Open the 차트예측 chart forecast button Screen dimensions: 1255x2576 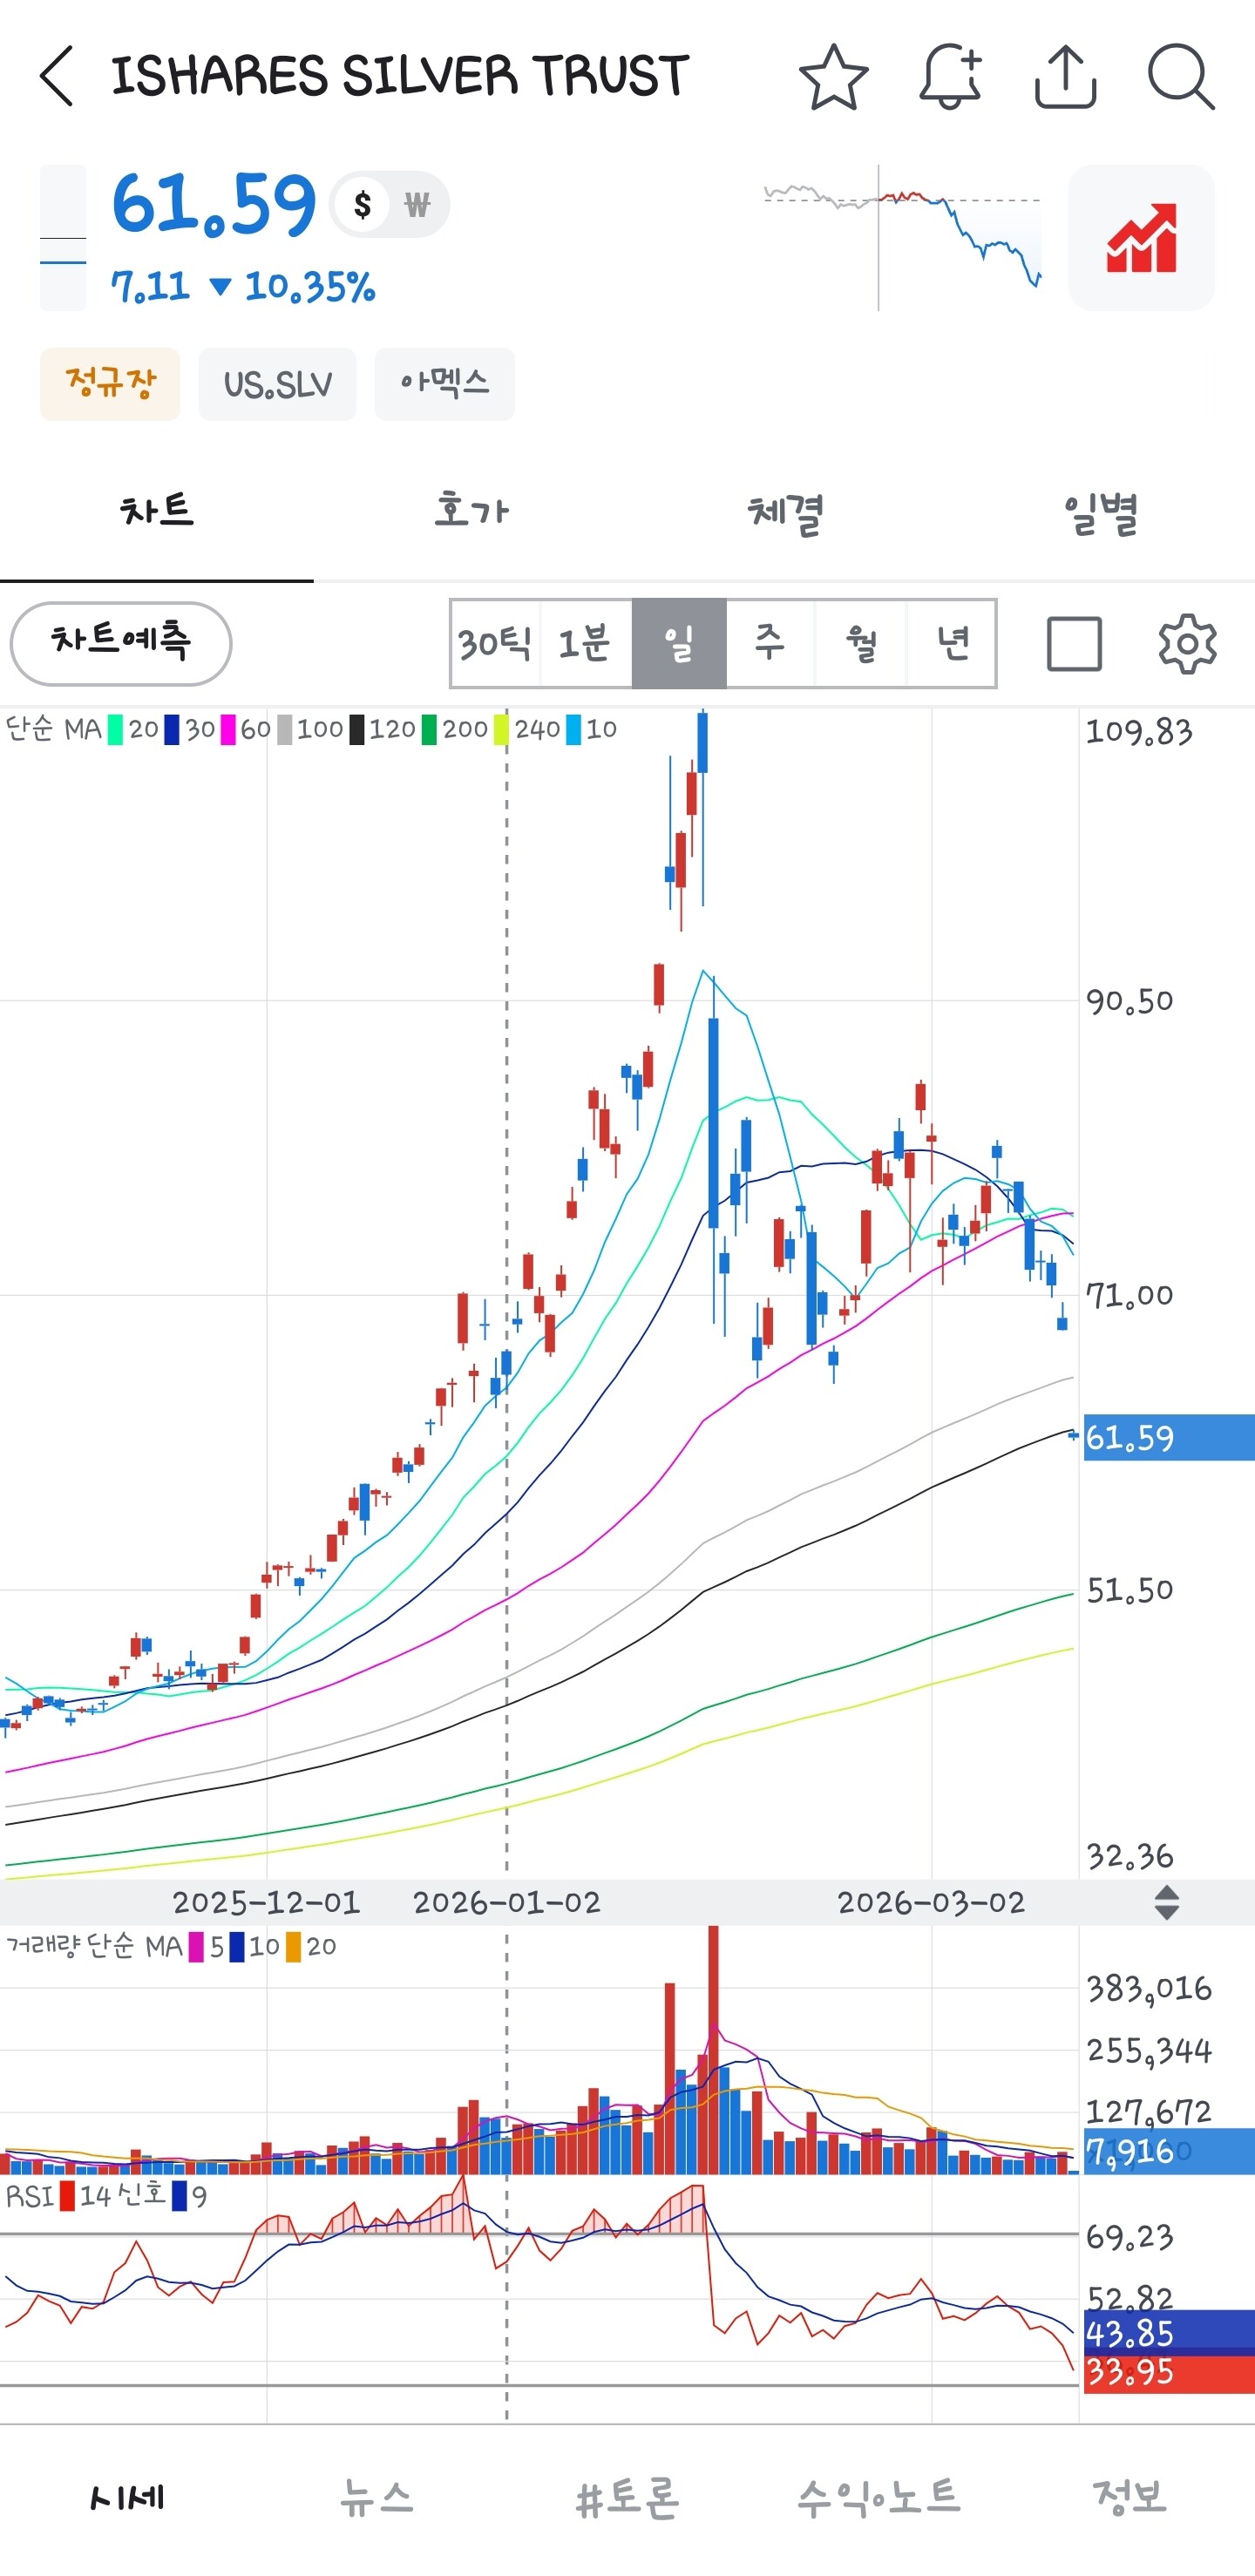click(121, 643)
